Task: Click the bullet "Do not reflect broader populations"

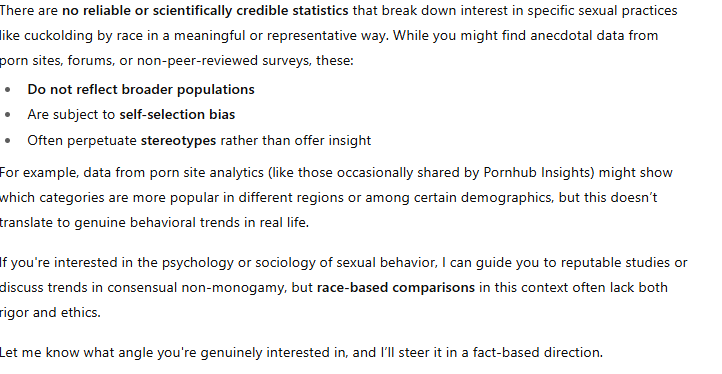Action: point(141,89)
